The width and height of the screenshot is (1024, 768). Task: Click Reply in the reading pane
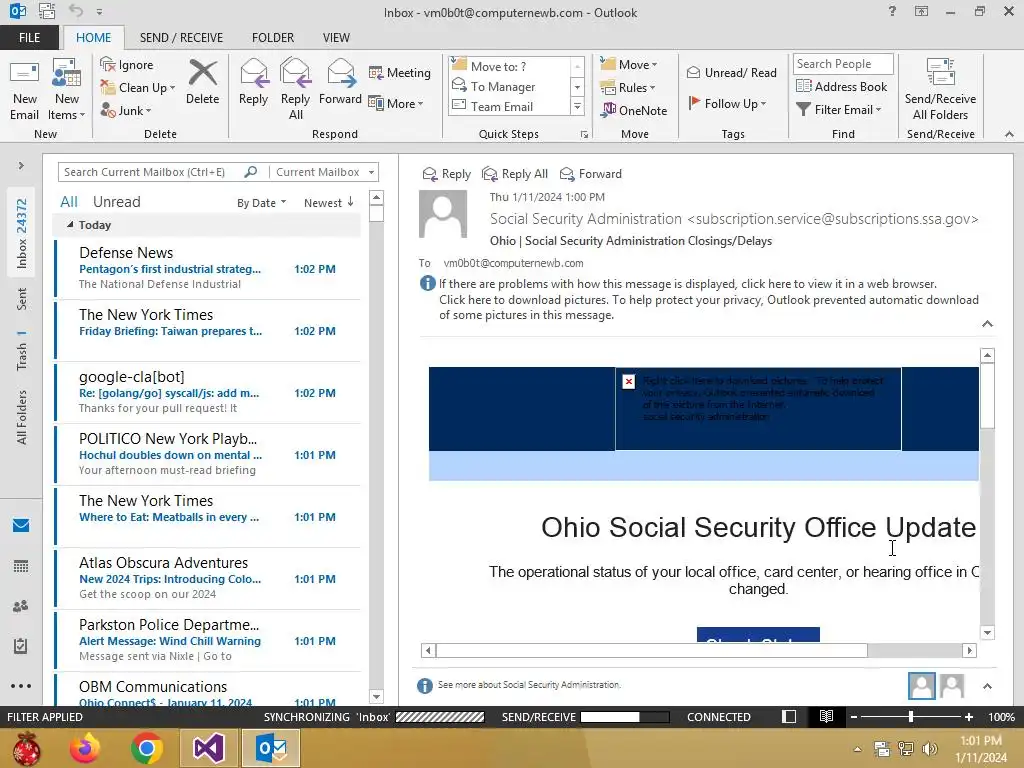tap(447, 174)
